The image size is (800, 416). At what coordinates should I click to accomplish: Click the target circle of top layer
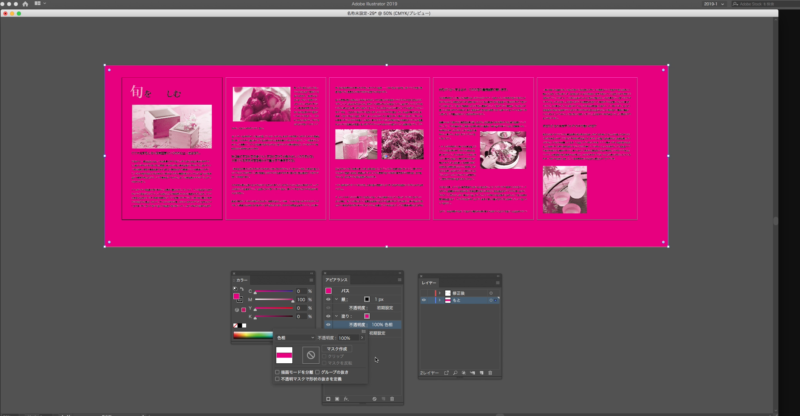[x=491, y=293]
